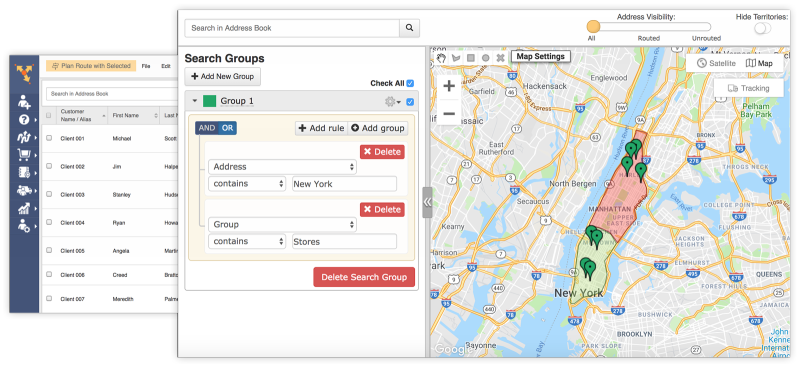Click Add New Group button
800x370 pixels.
(222, 77)
